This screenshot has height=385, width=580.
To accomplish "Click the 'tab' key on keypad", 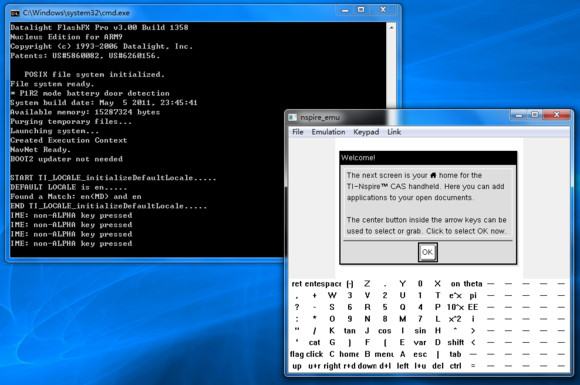I will click(455, 354).
